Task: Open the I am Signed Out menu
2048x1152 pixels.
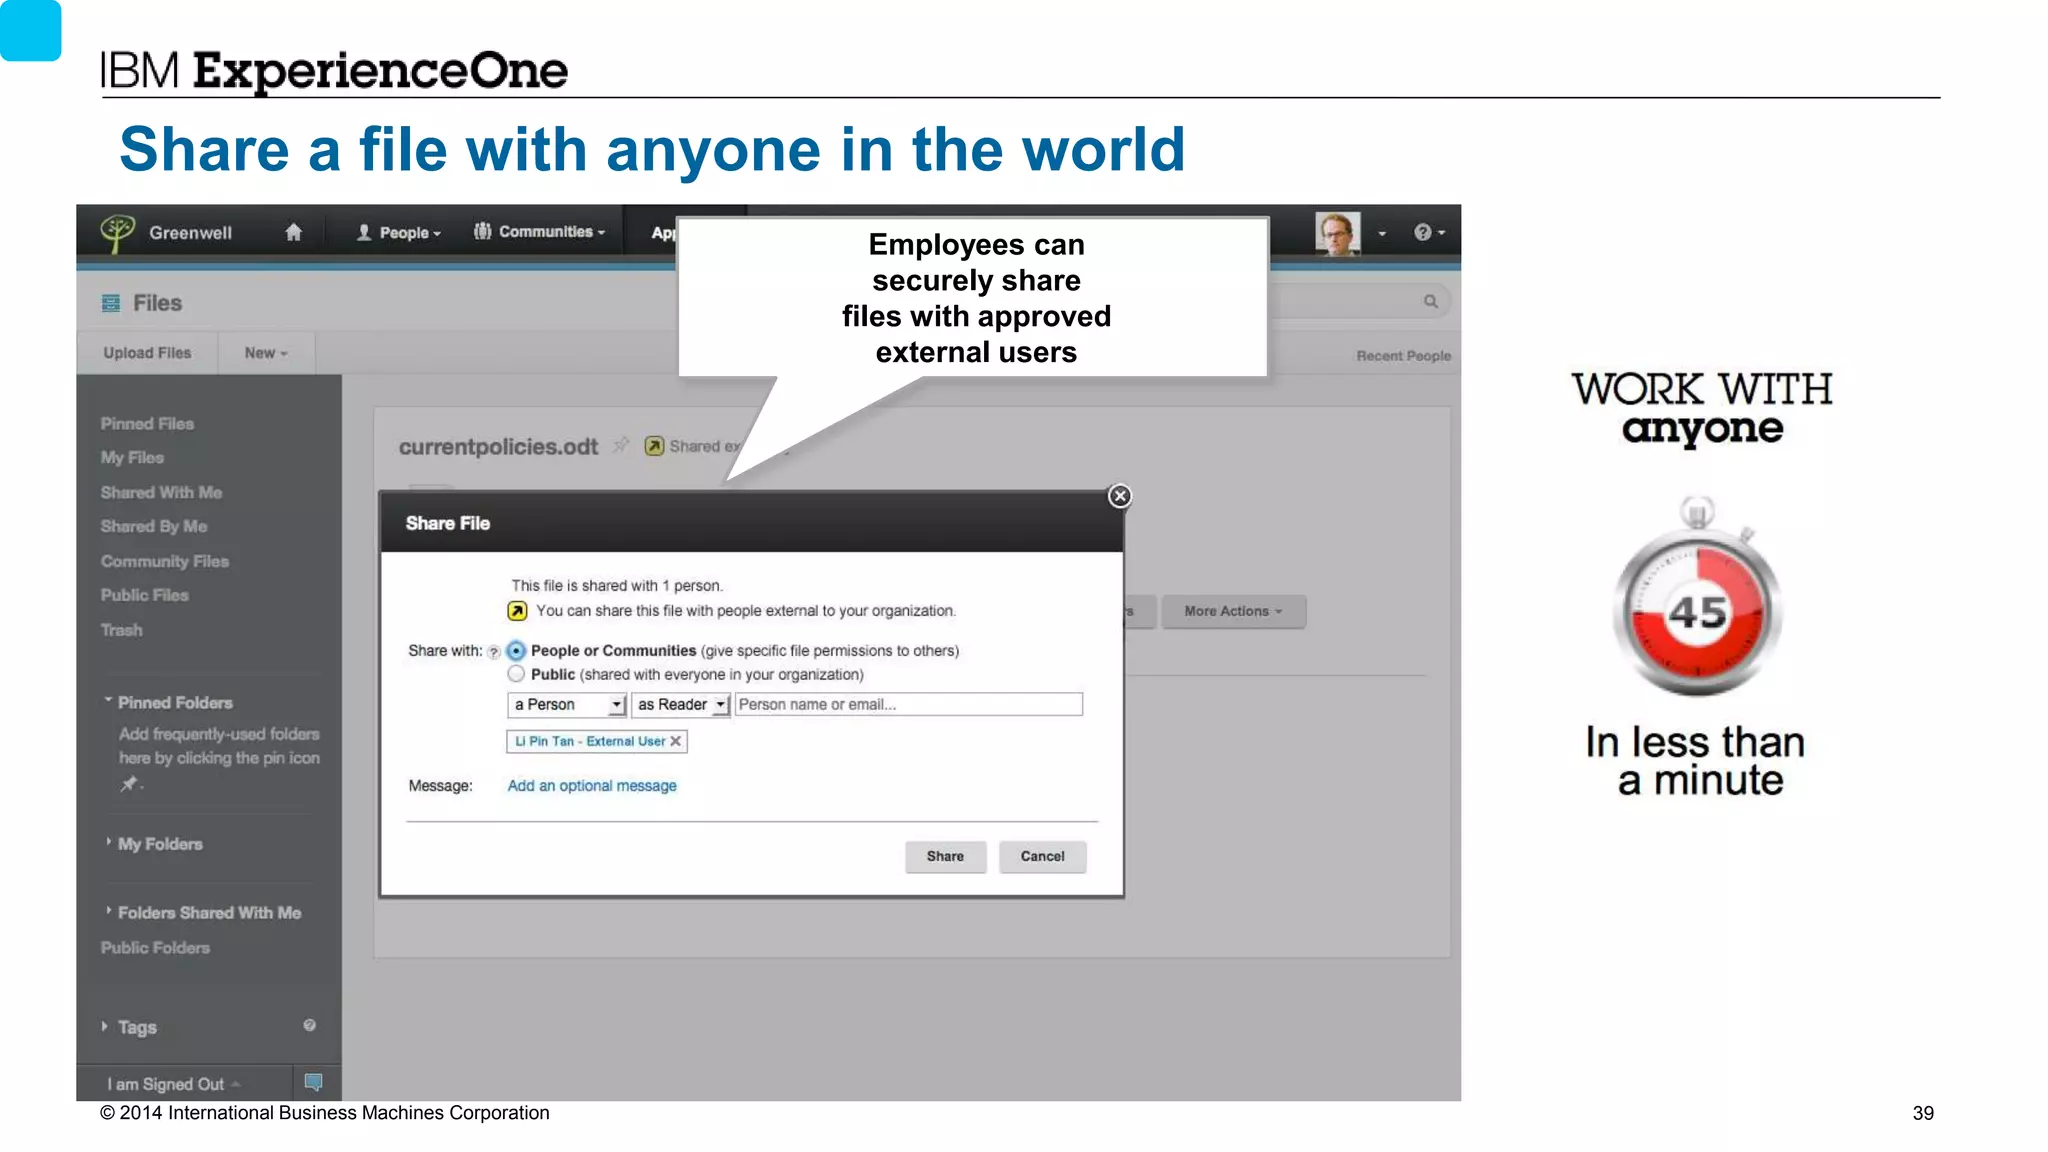Action: 174,1085
